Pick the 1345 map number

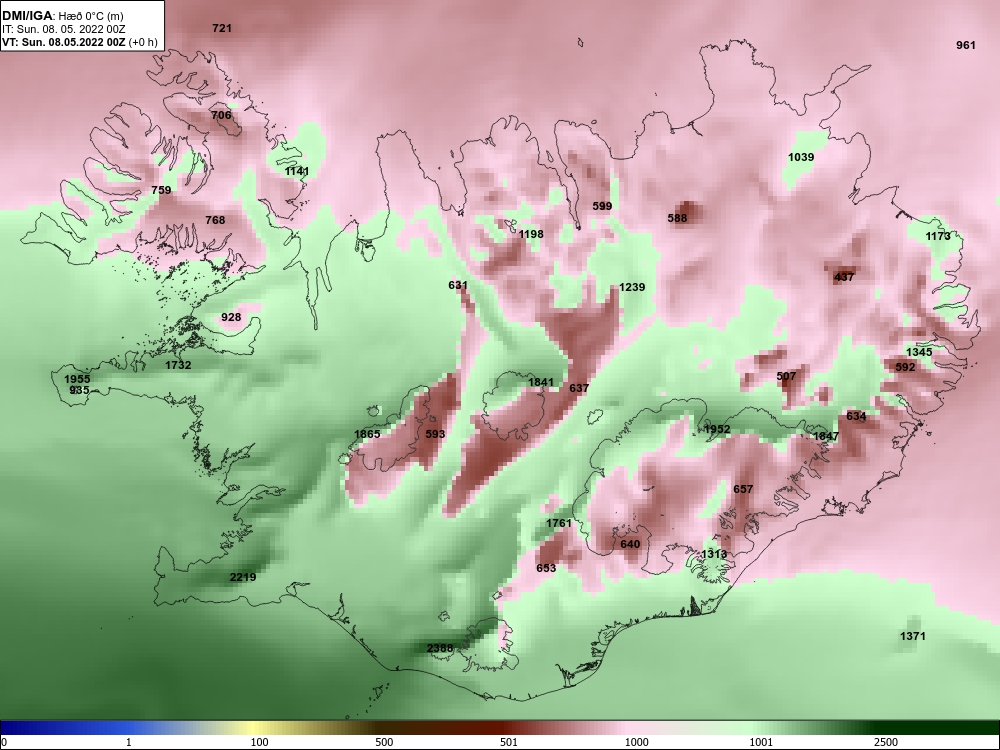(x=919, y=352)
